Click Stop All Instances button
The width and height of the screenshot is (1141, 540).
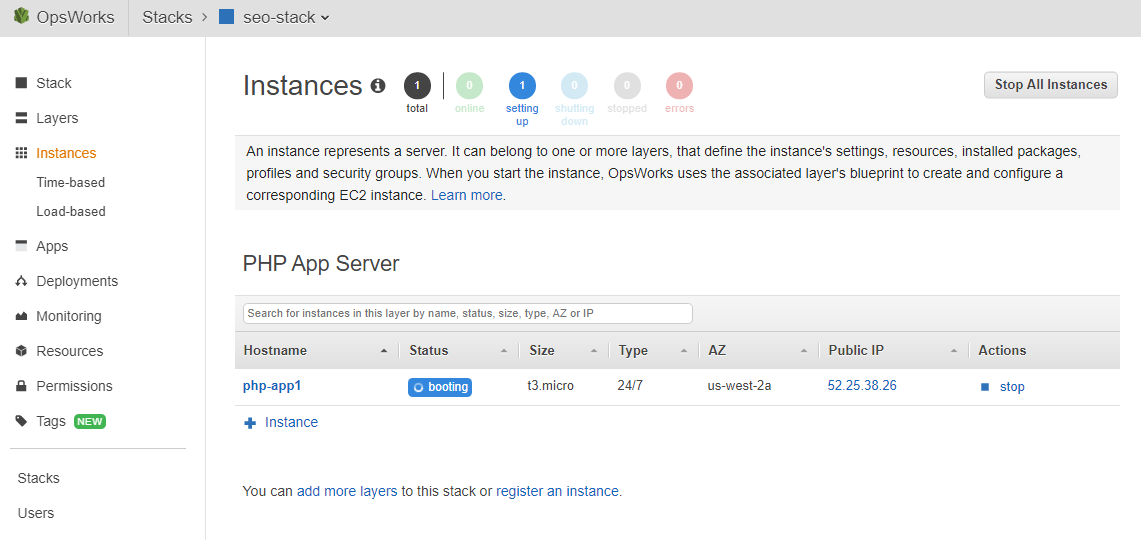pos(1051,84)
